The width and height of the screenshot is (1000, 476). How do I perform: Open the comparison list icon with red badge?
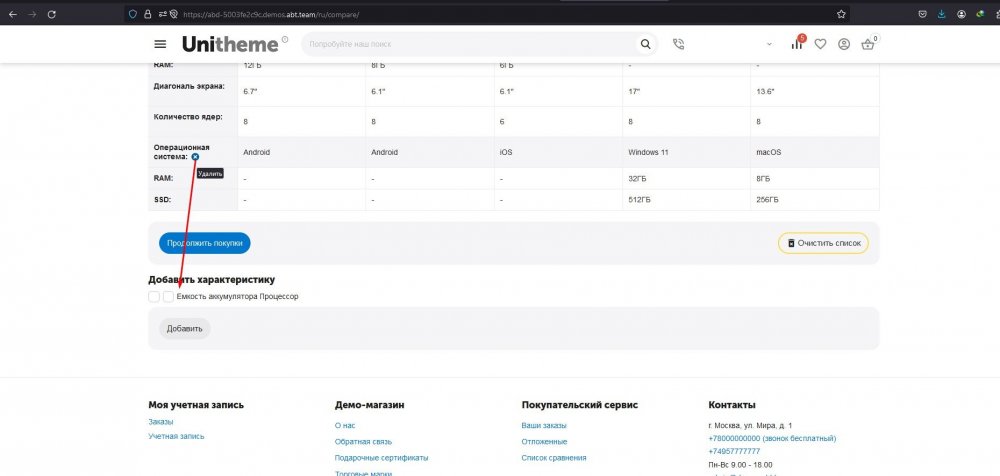797,43
